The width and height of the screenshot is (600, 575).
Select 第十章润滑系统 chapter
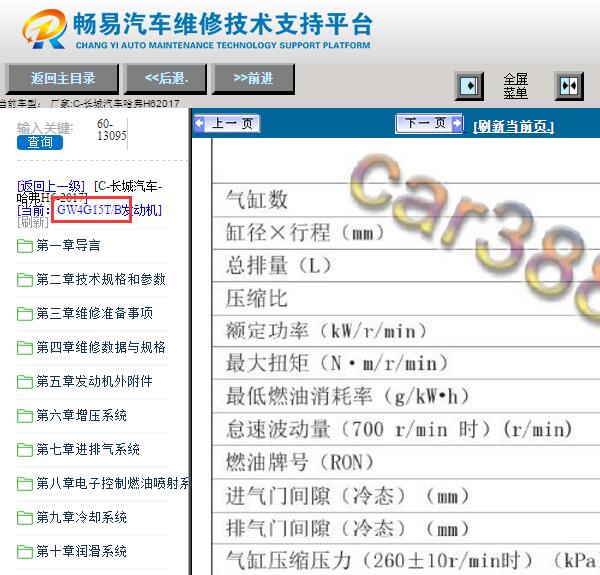82,551
